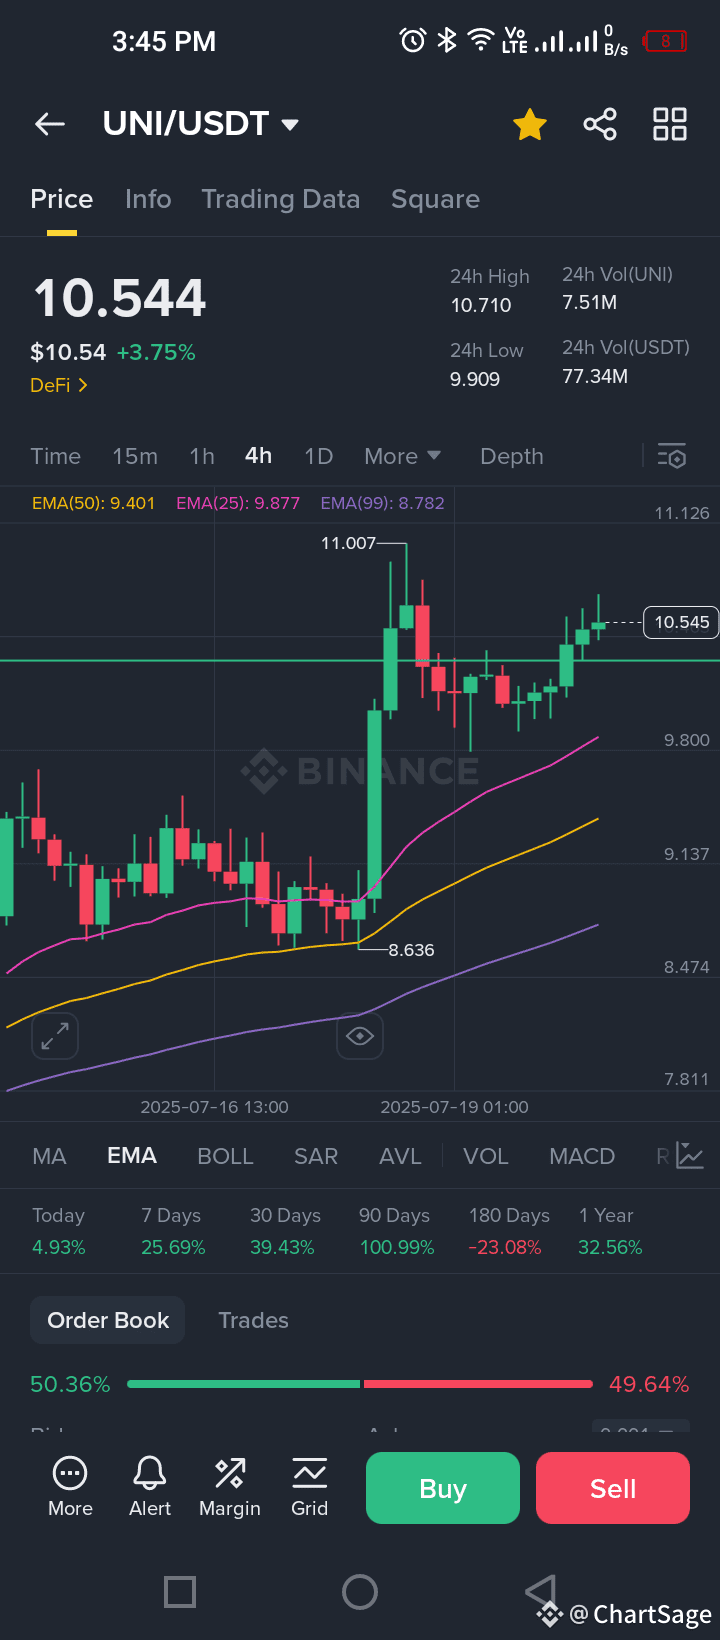The width and height of the screenshot is (720, 1640).
Task: Tap the EMA(25): 9.877 legend
Action: coord(238,503)
